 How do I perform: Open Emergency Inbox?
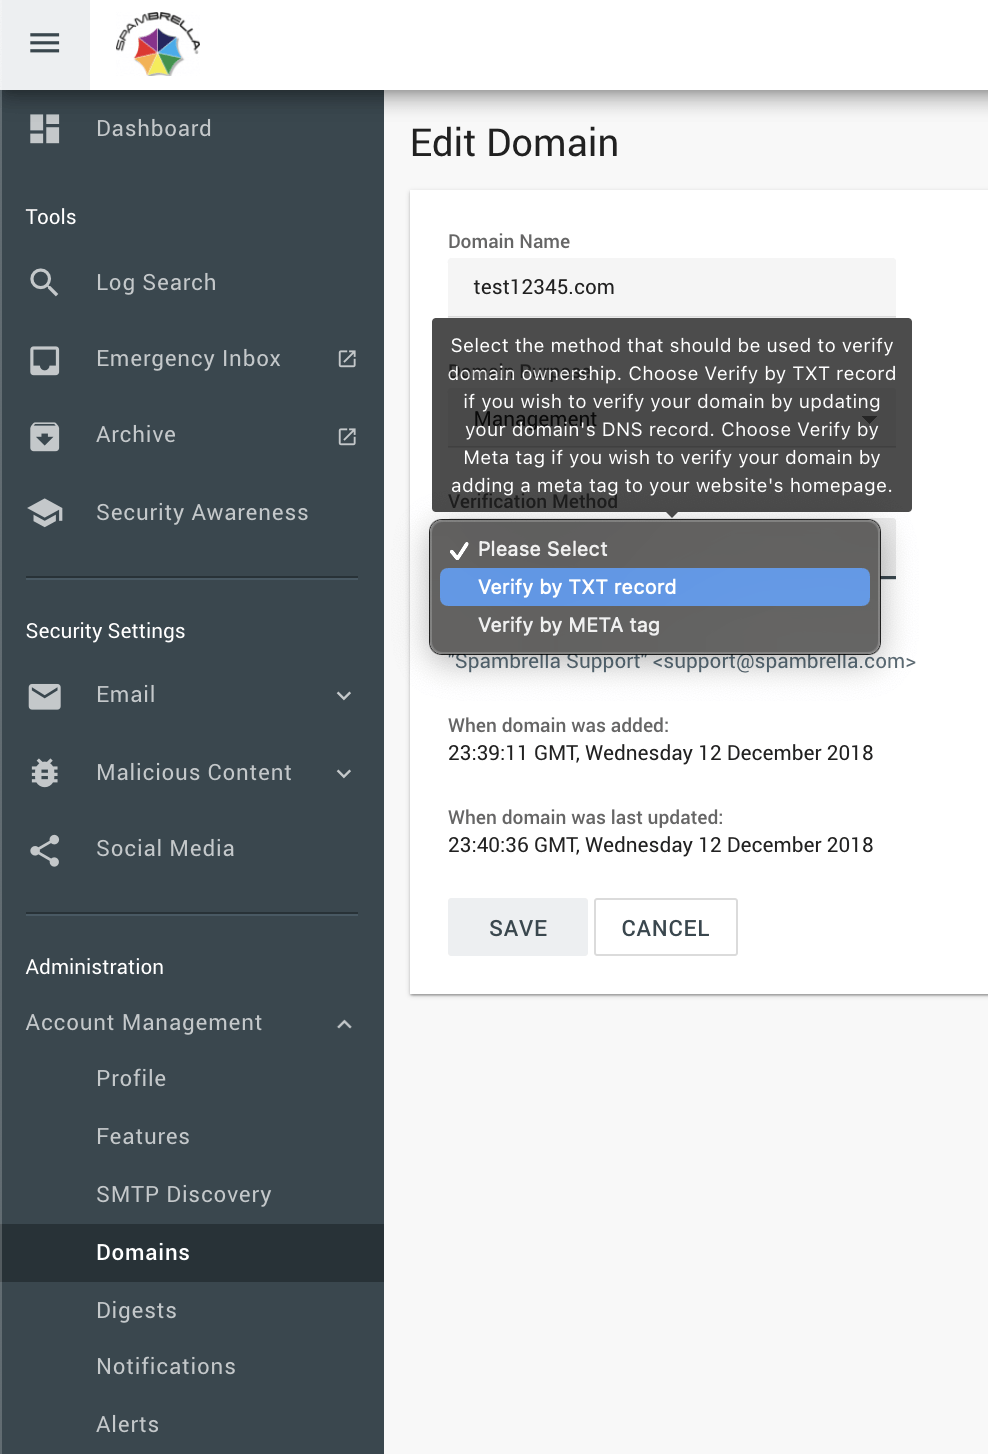(188, 358)
